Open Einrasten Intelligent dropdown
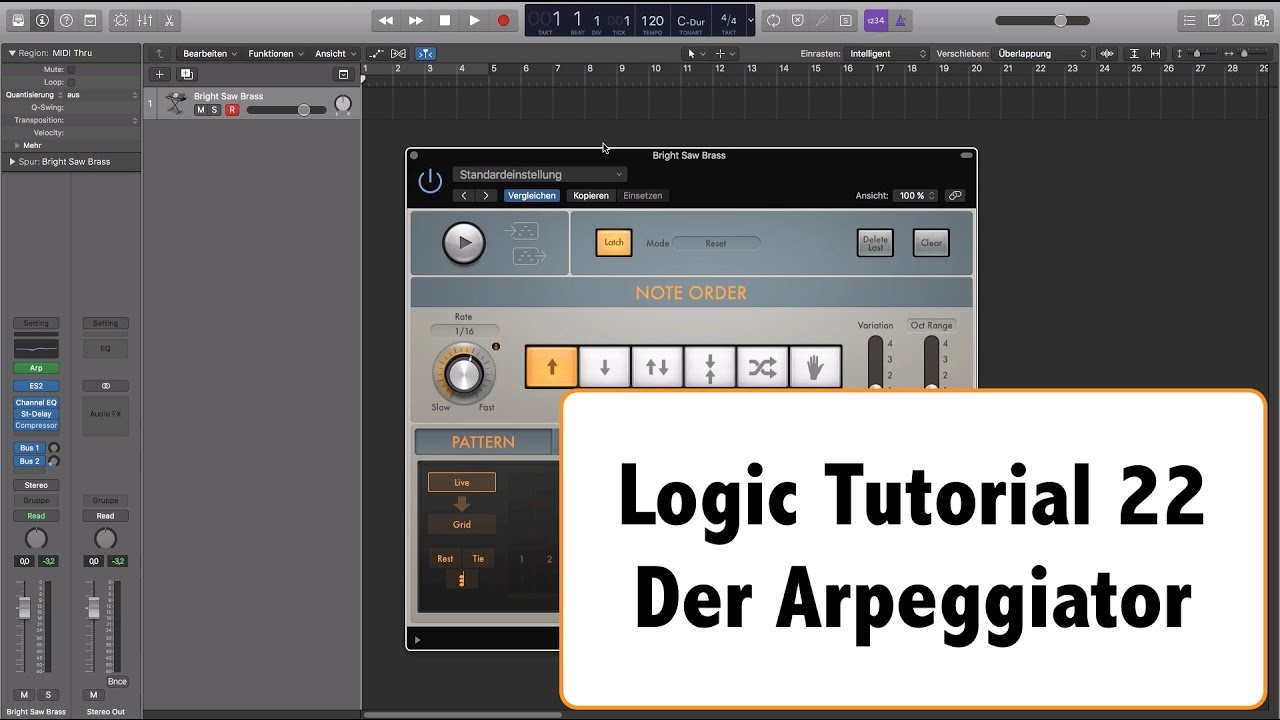The image size is (1280, 720). point(888,54)
